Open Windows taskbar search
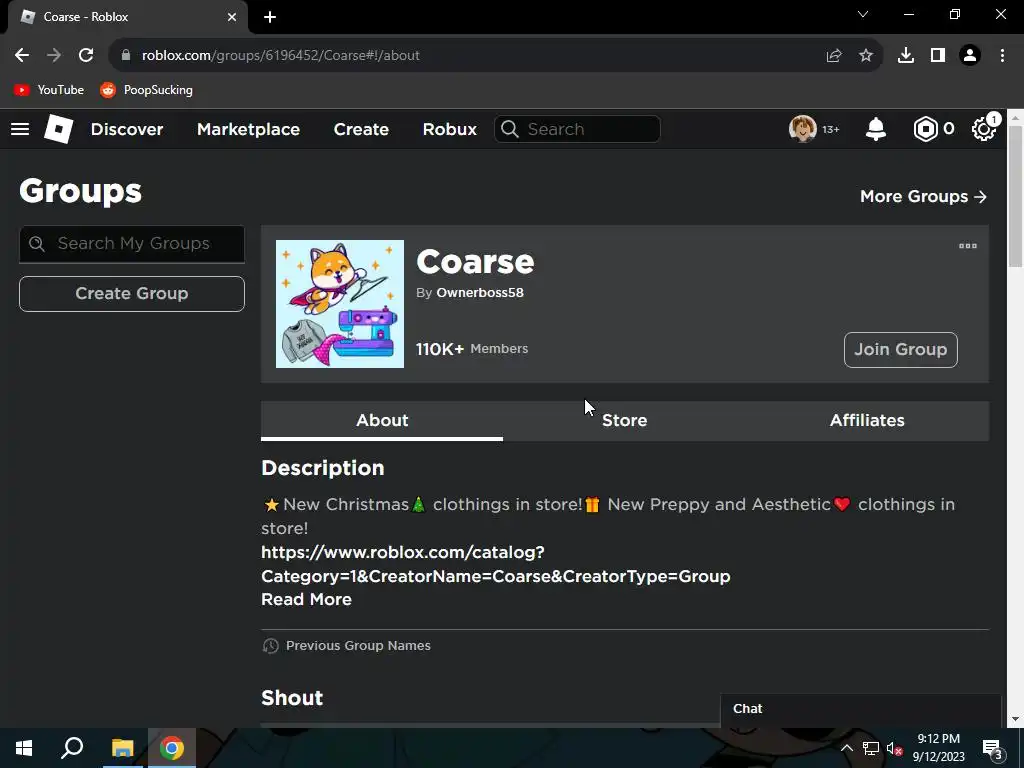 tap(72, 748)
